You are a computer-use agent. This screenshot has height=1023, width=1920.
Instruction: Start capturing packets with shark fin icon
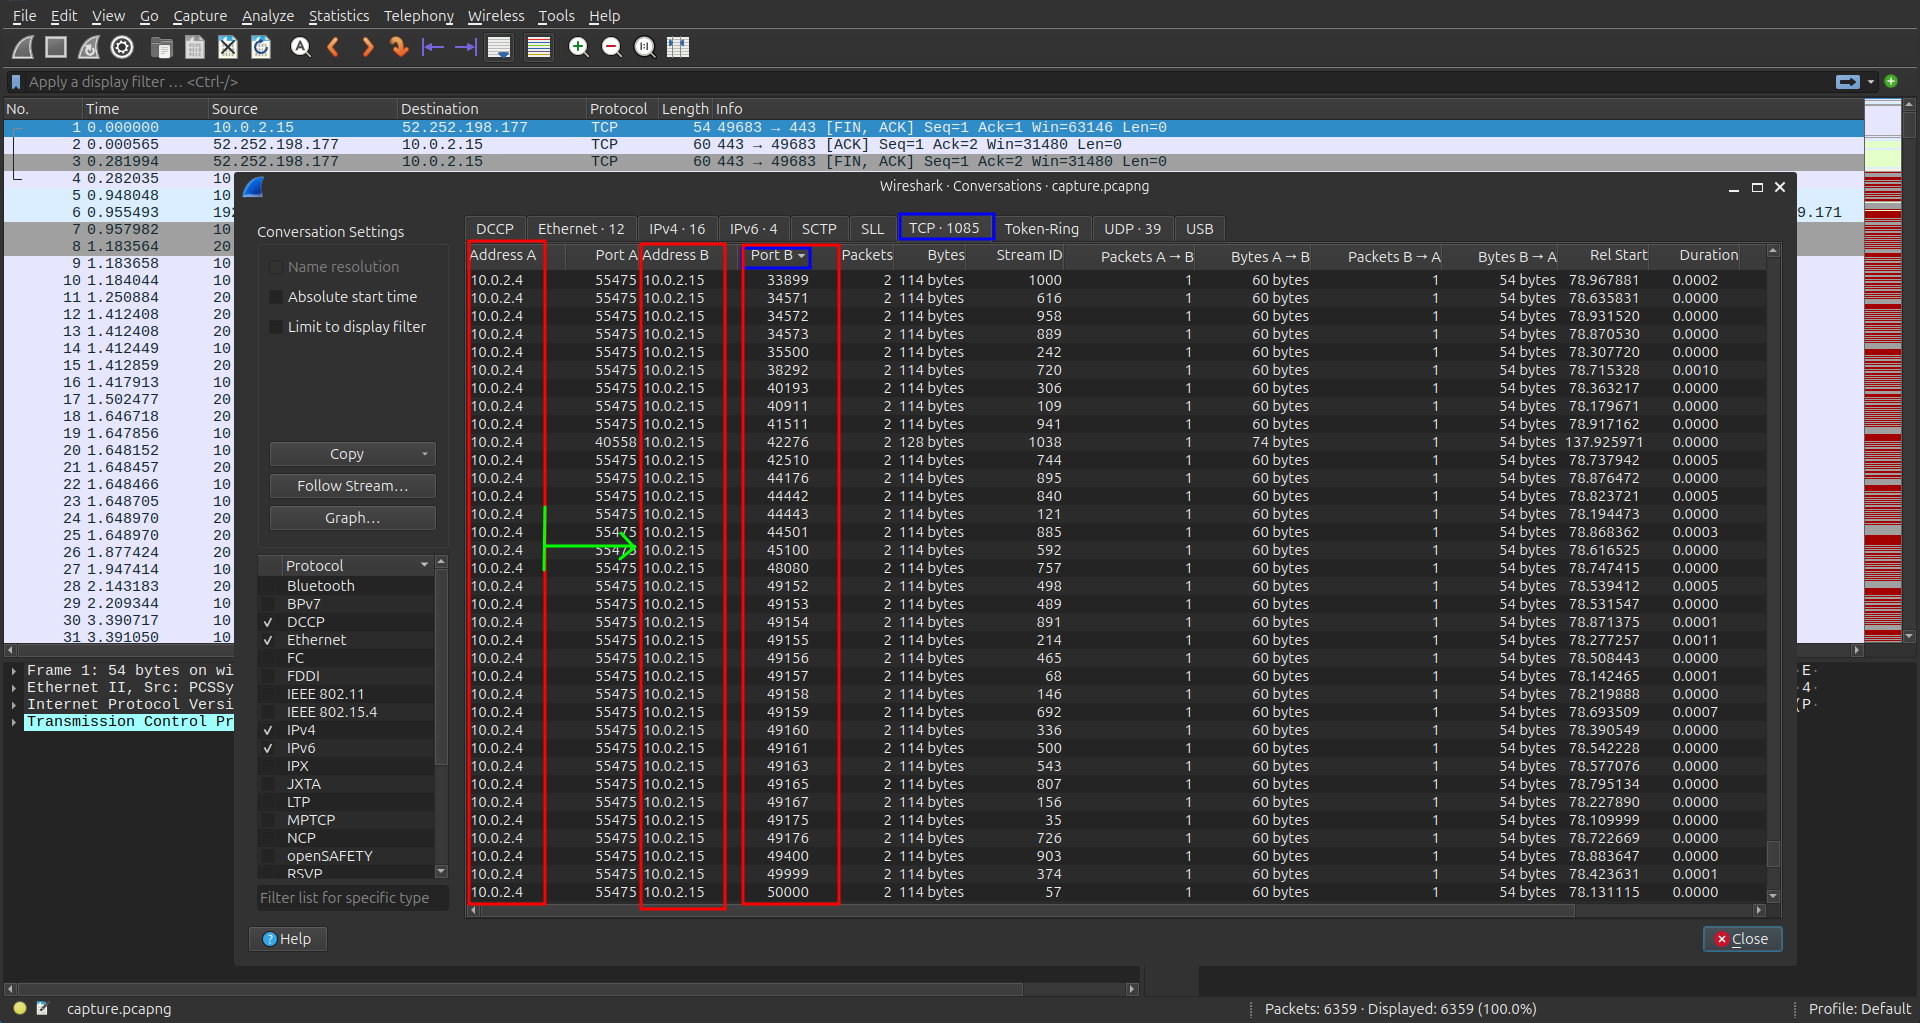coord(23,47)
